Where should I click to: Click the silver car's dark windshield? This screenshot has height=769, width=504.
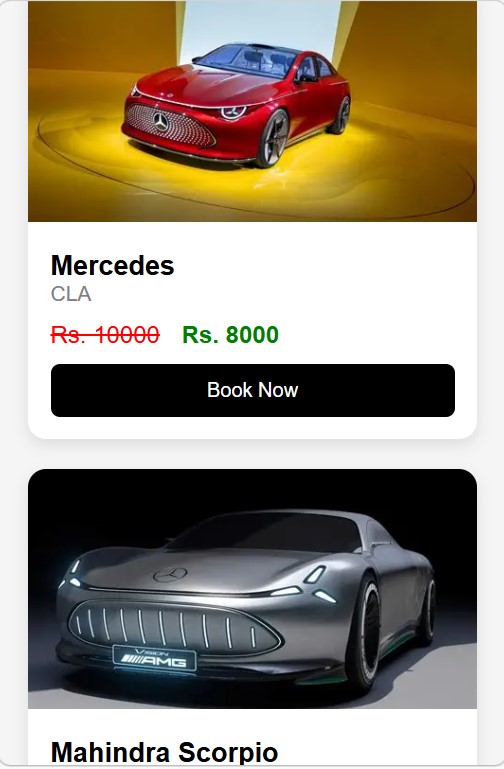click(x=265, y=532)
